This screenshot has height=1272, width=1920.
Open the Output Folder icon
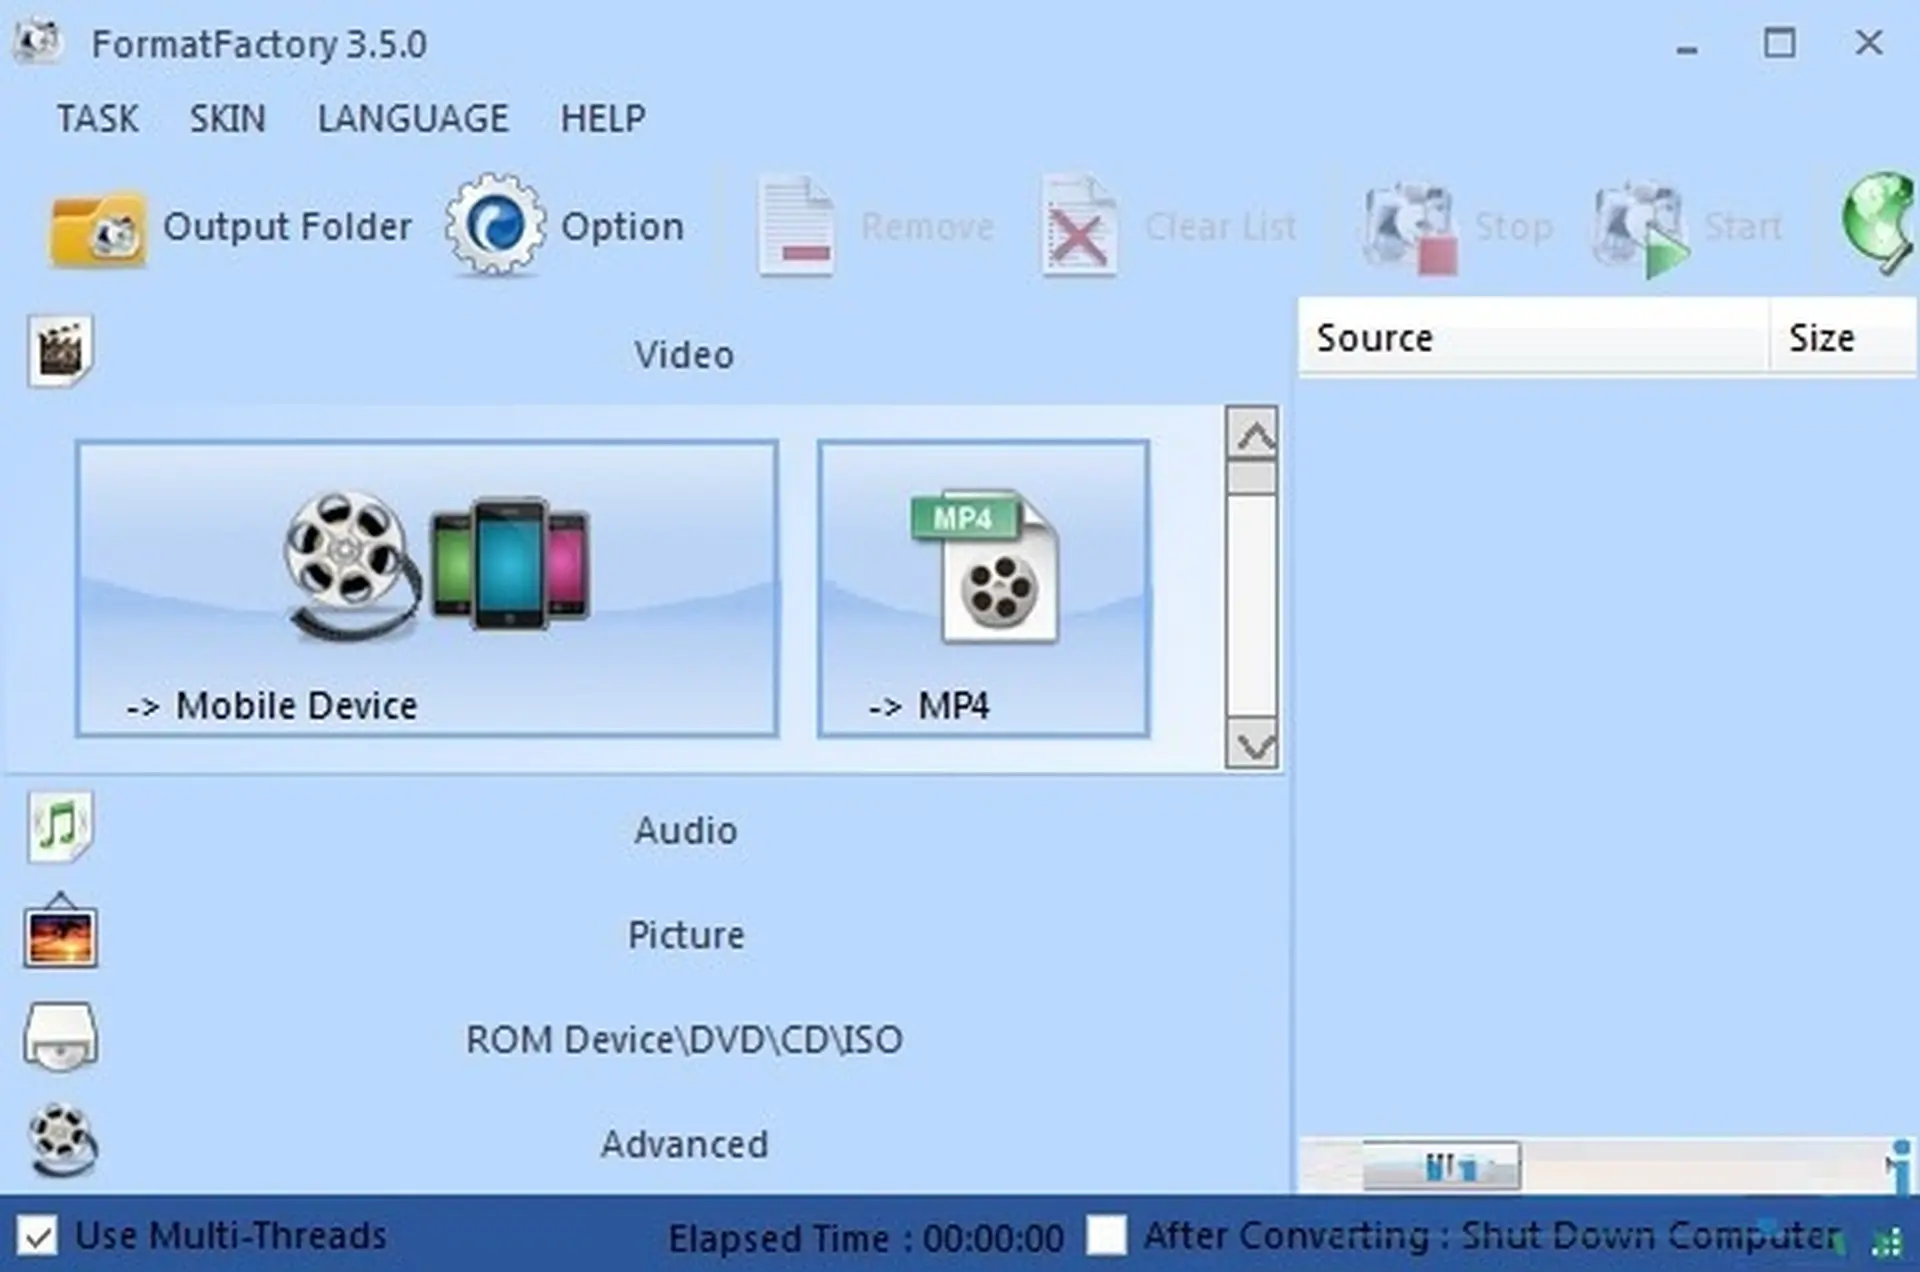[98, 229]
